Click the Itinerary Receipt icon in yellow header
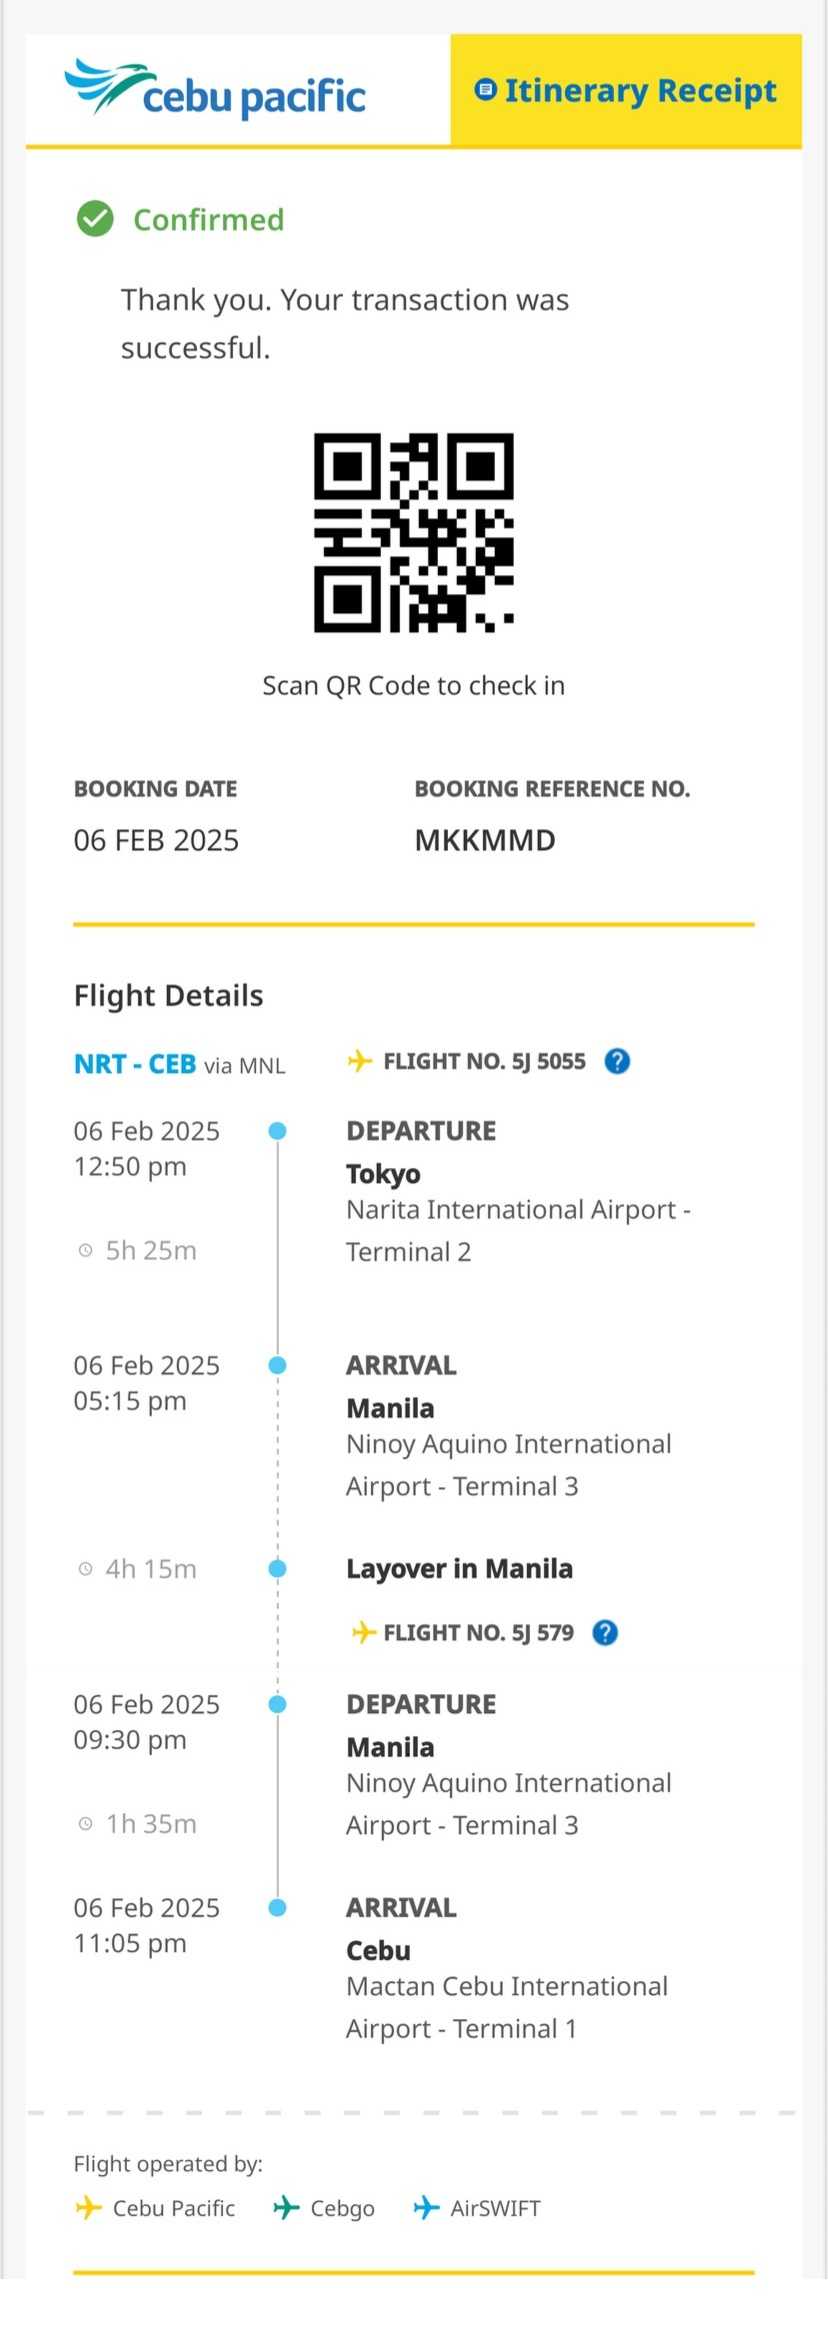828x2344 pixels. coord(485,90)
